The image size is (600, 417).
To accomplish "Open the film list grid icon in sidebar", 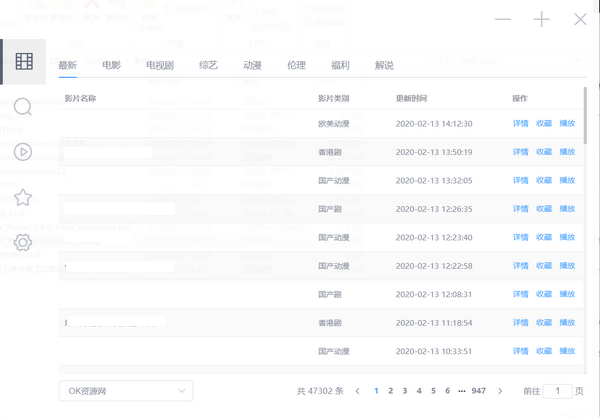I will (23, 62).
